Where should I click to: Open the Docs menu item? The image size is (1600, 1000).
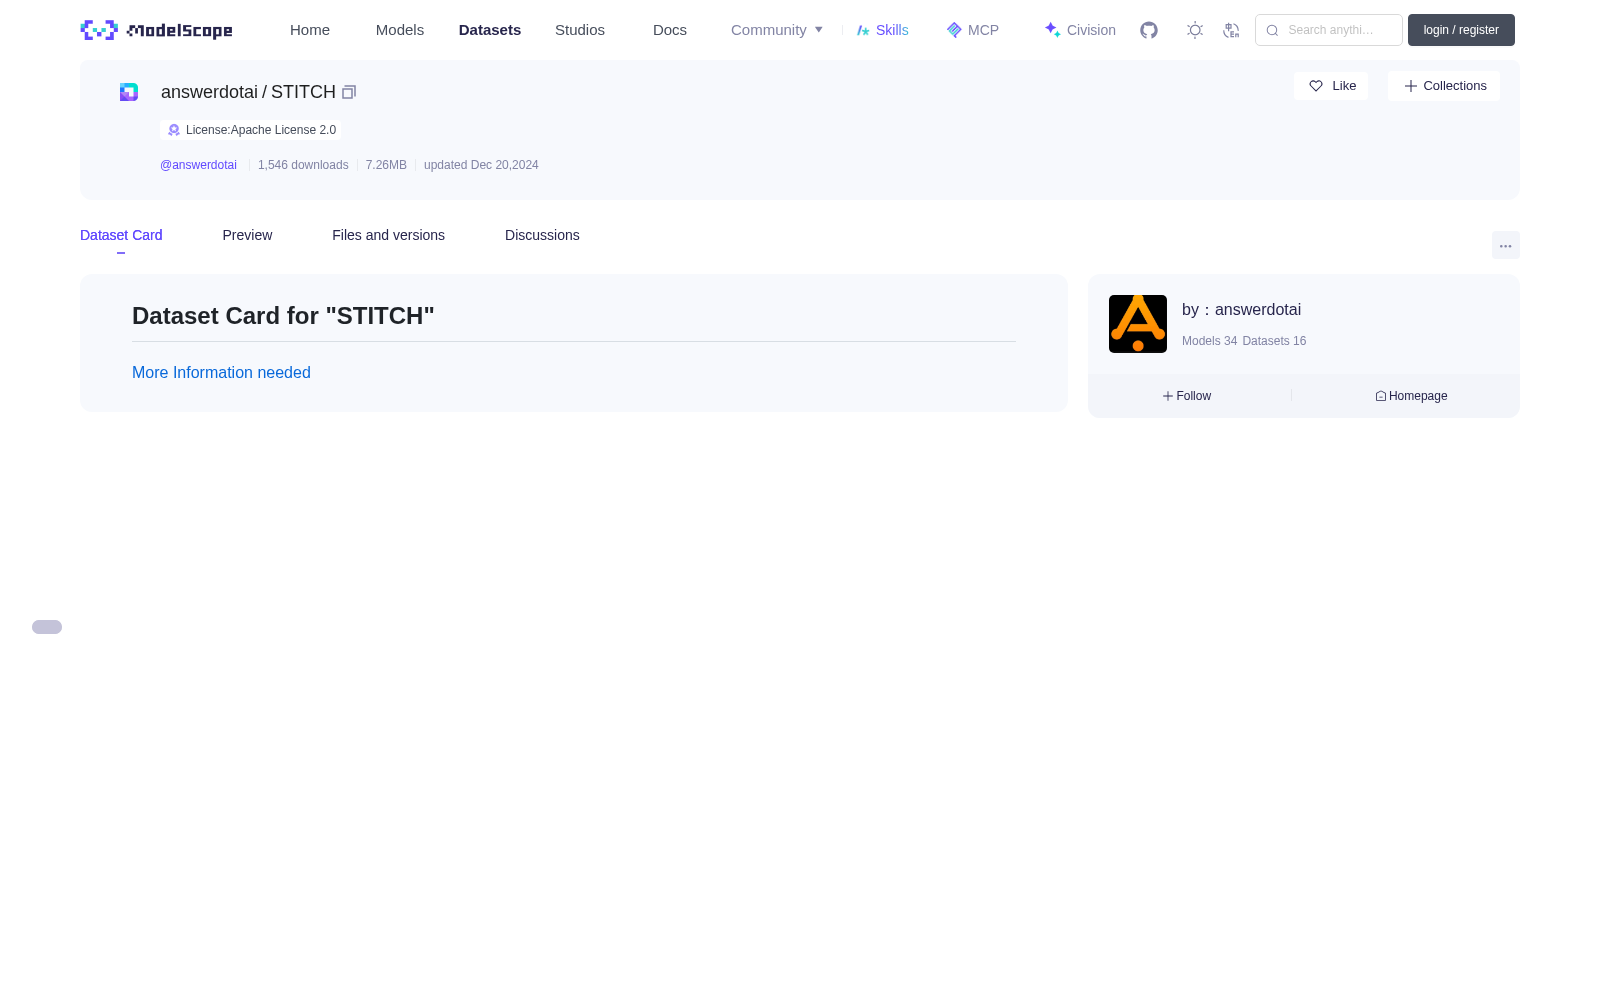[670, 30]
